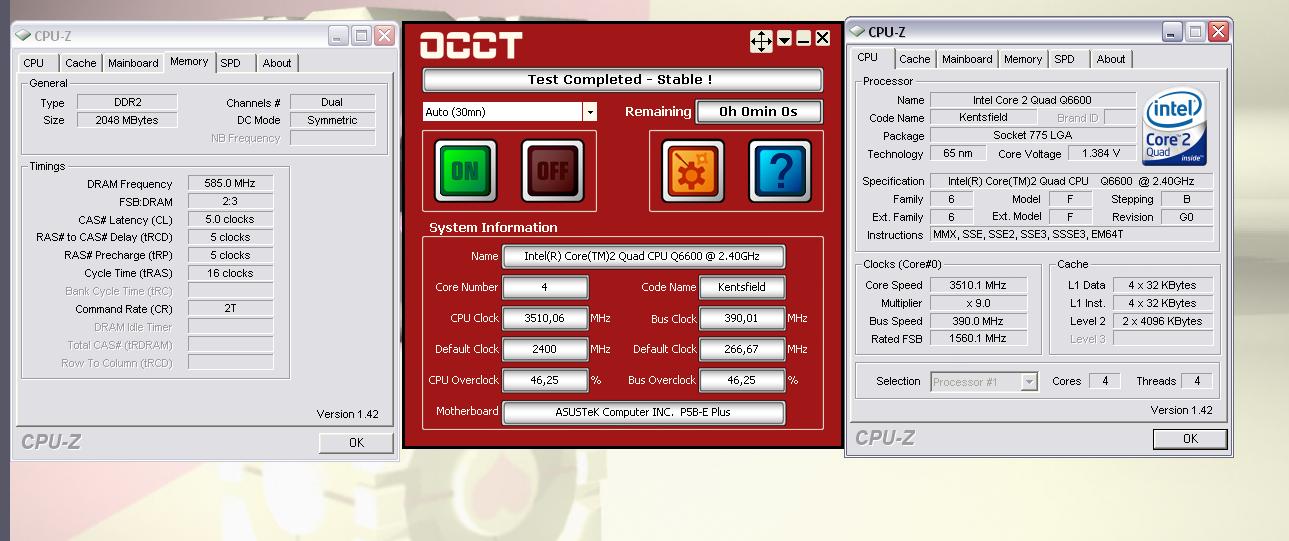Click the Test Completed - Stable status bar
This screenshot has width=1289, height=541.
(x=622, y=80)
